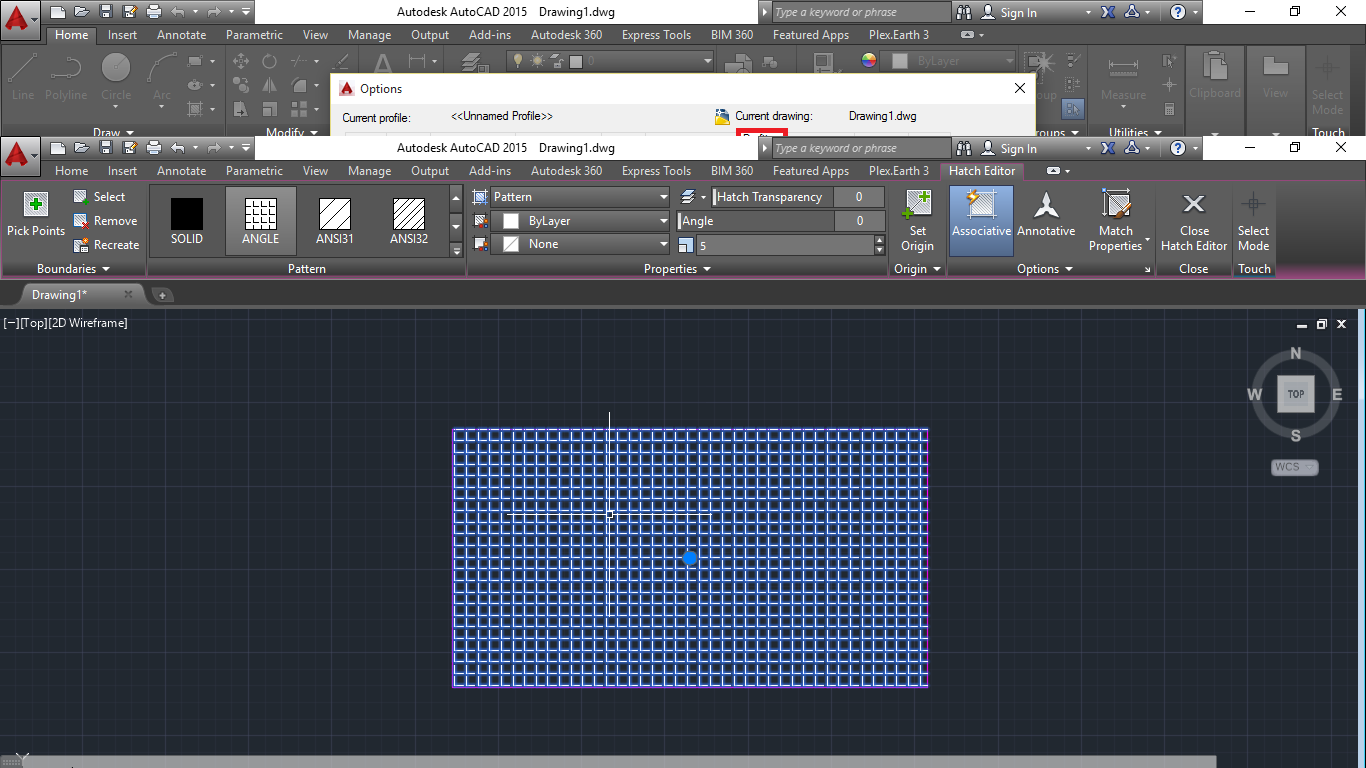Open the hatch type Pattern dropdown
The width and height of the screenshot is (1366, 768).
578,197
